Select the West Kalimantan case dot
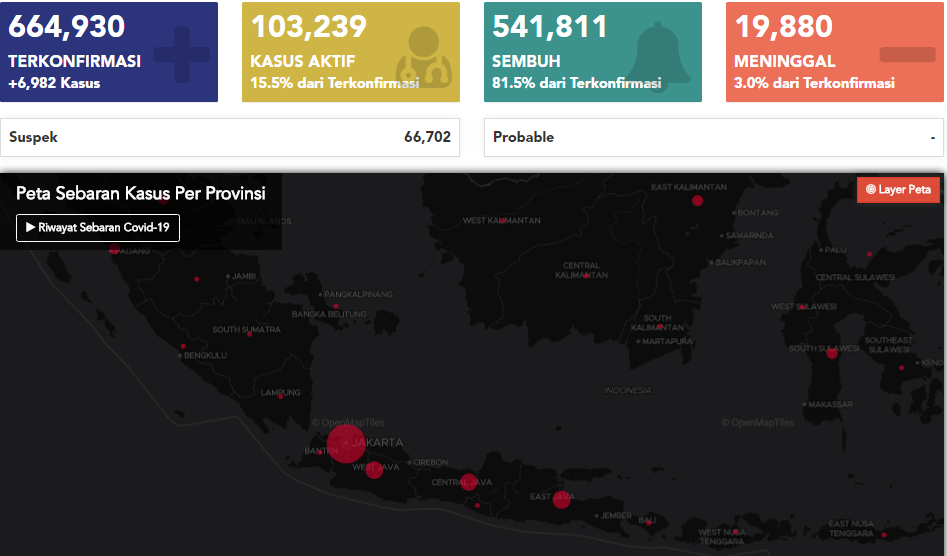Screen dimensions: 947x556 [x=502, y=221]
